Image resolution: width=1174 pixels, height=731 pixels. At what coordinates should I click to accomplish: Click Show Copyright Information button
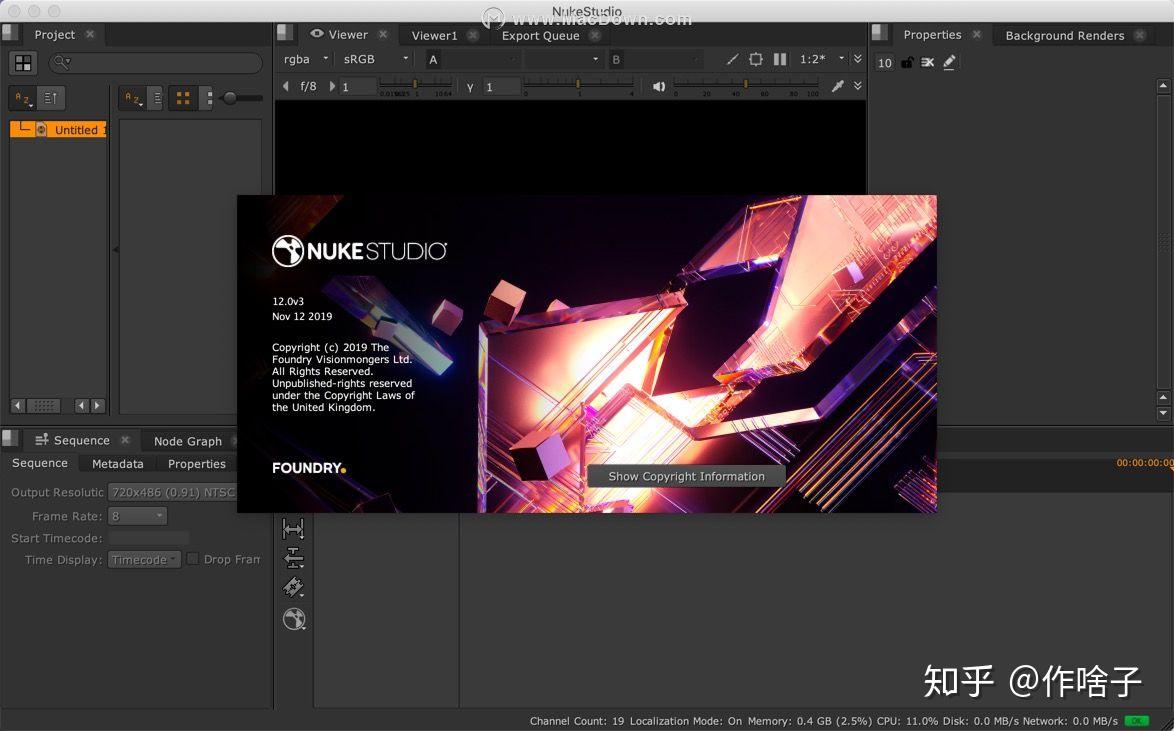pyautogui.click(x=687, y=476)
